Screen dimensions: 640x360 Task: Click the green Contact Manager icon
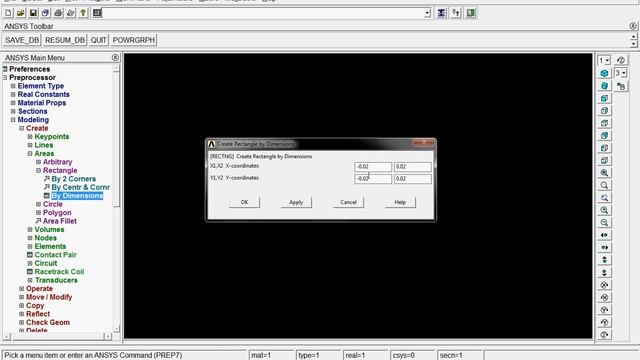471,13
